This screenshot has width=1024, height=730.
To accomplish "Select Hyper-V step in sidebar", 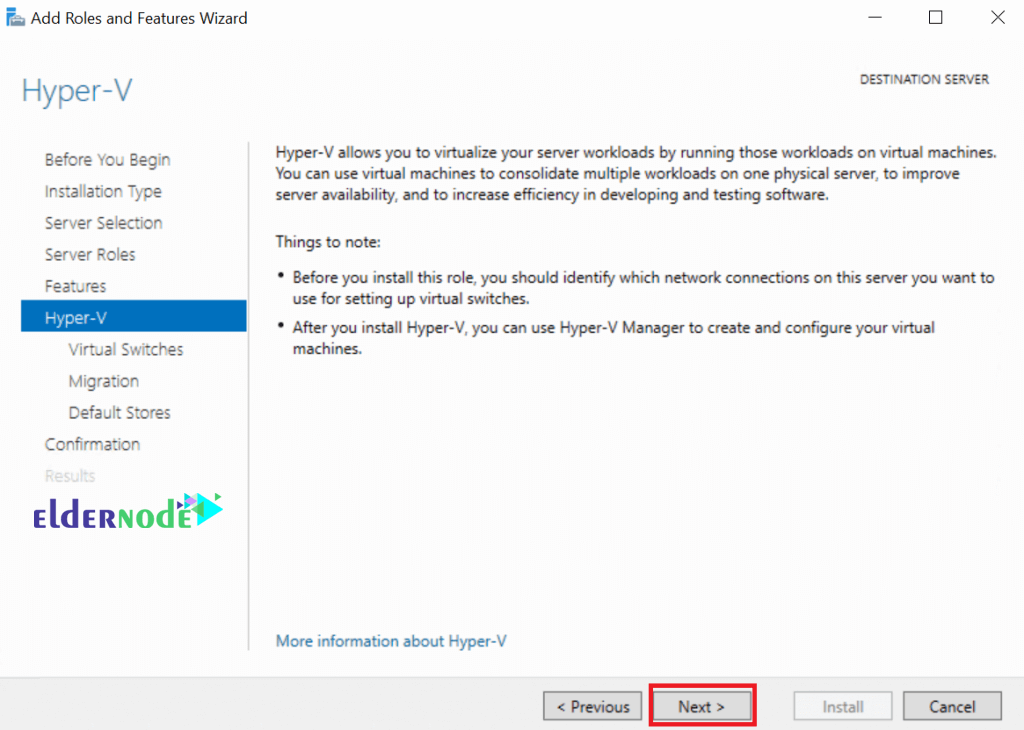I will (133, 317).
